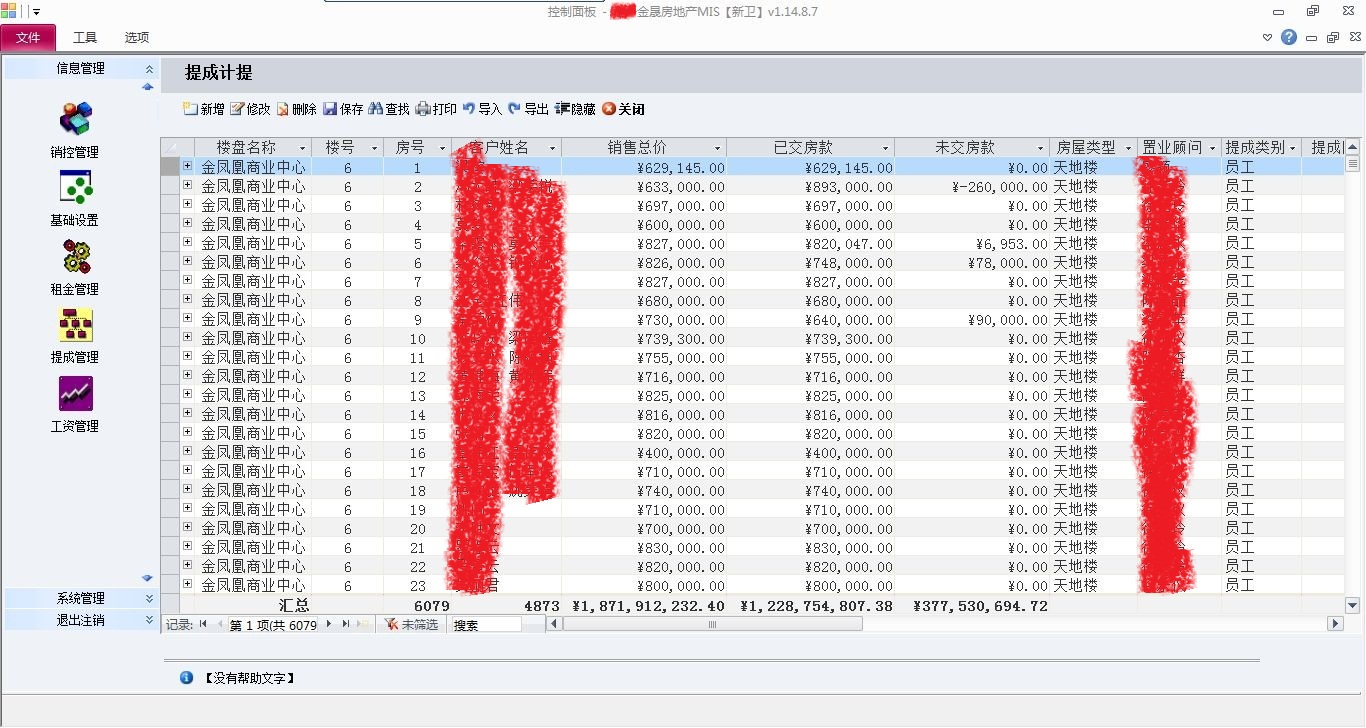Click 保存 toolbar button

click(343, 109)
